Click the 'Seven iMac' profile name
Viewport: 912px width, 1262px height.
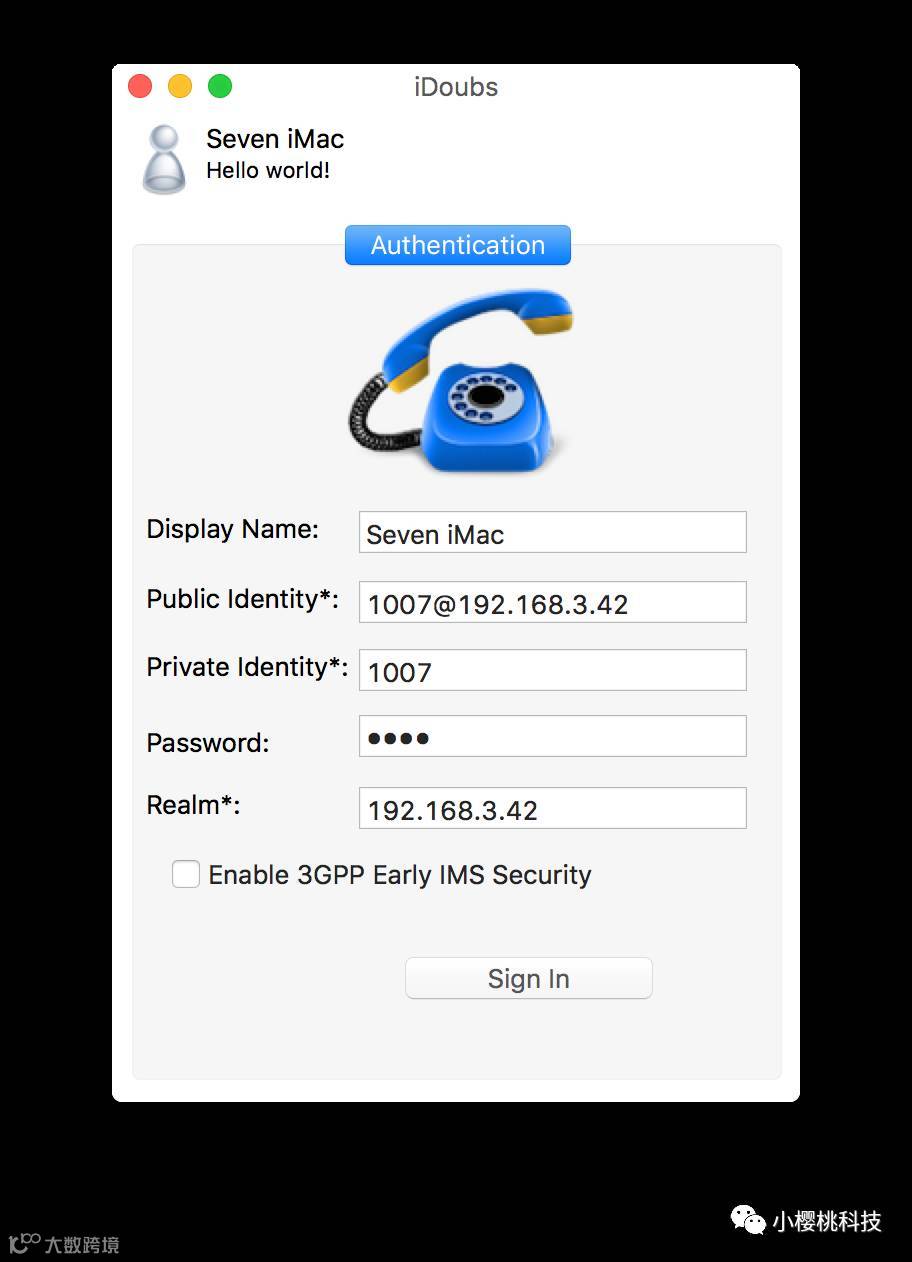coord(275,139)
